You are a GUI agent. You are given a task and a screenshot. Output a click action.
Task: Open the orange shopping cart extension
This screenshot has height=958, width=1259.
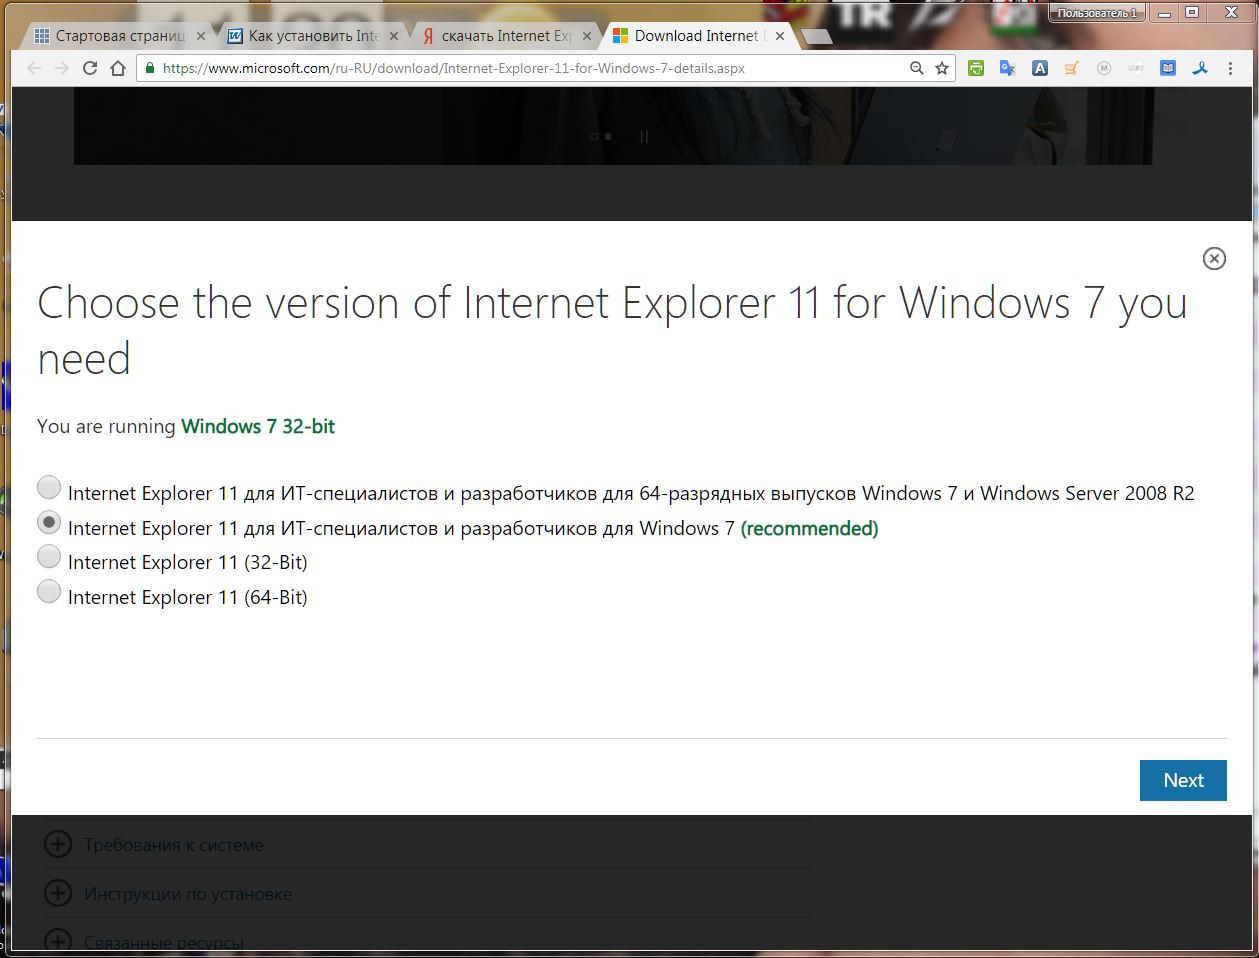1072,68
